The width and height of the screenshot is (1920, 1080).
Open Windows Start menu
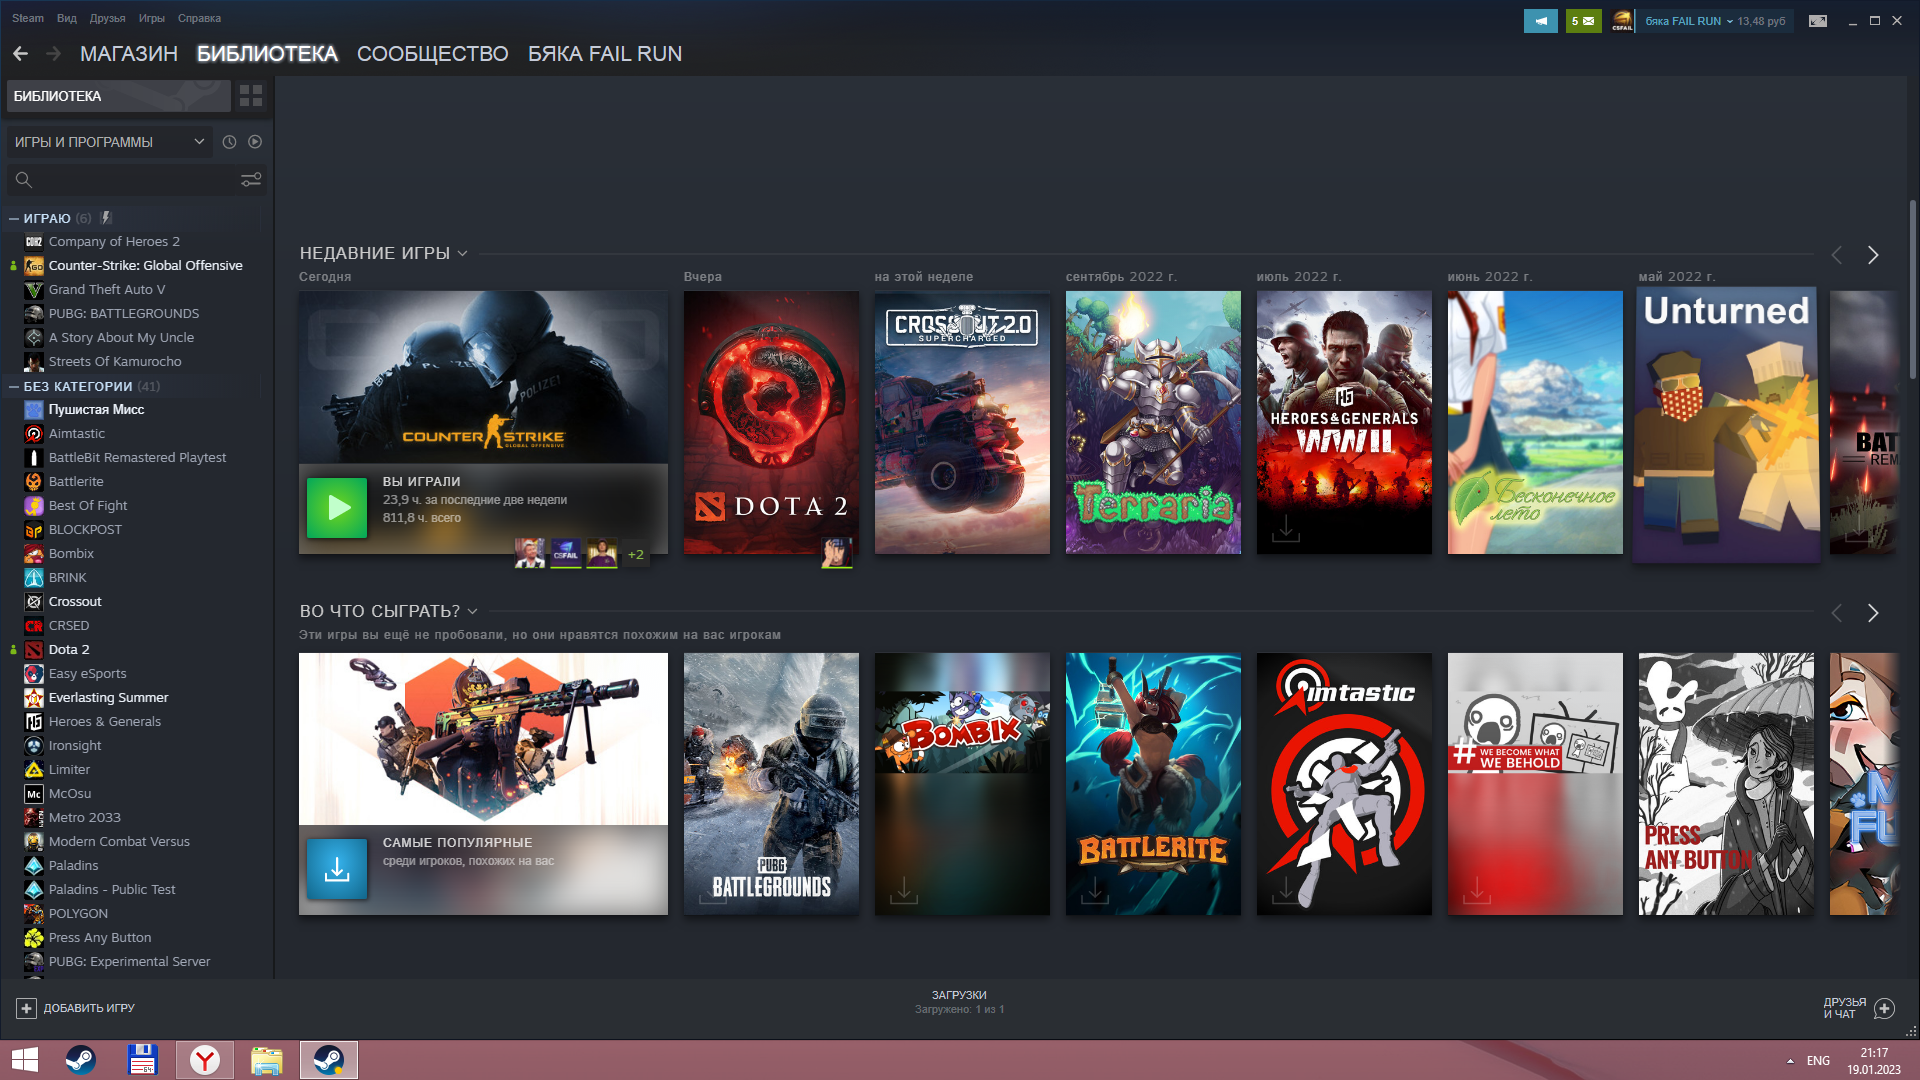pos(25,1060)
